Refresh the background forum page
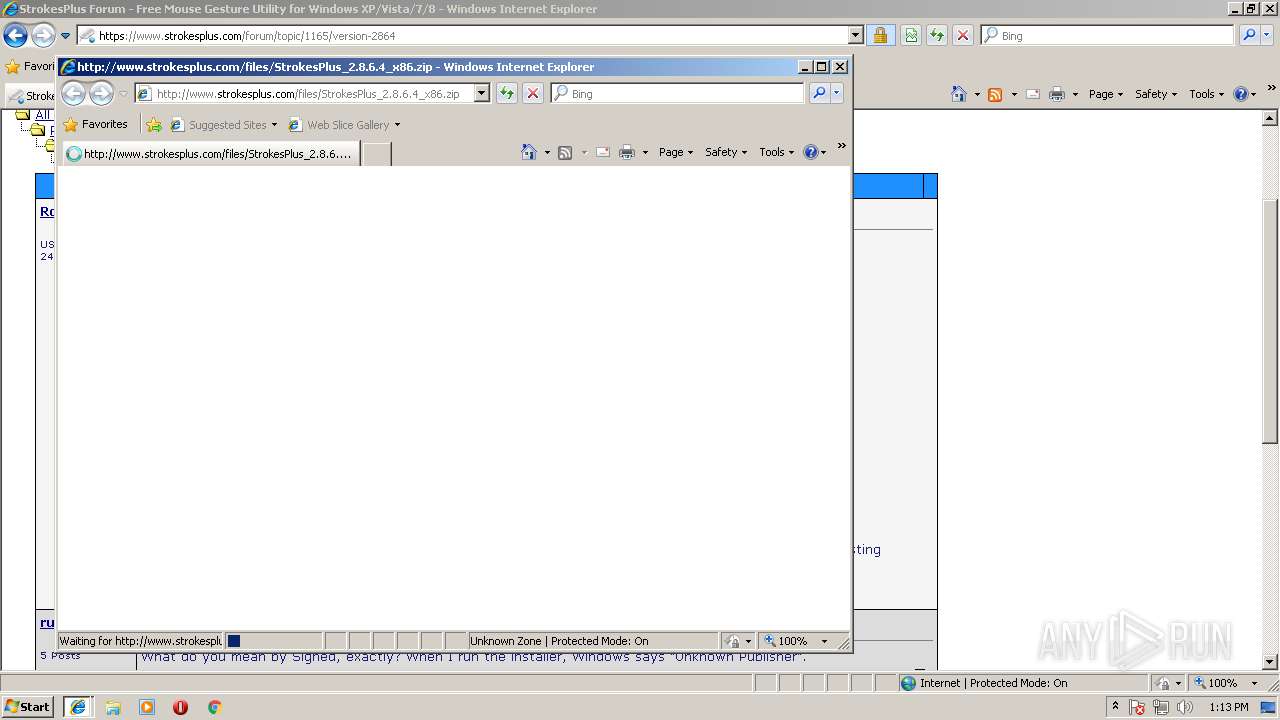Screen dimensions: 1280x720 937,36
